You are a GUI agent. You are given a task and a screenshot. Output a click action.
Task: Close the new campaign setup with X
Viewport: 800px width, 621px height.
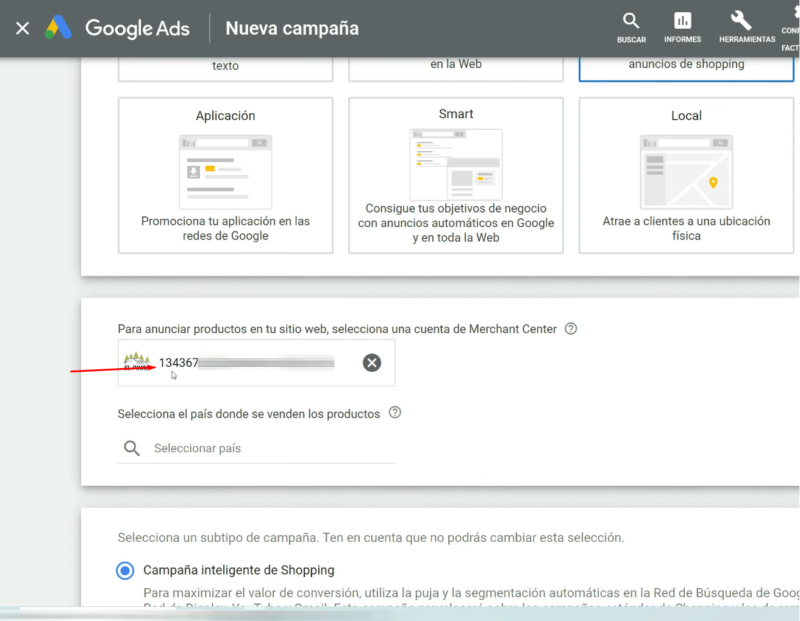[22, 28]
